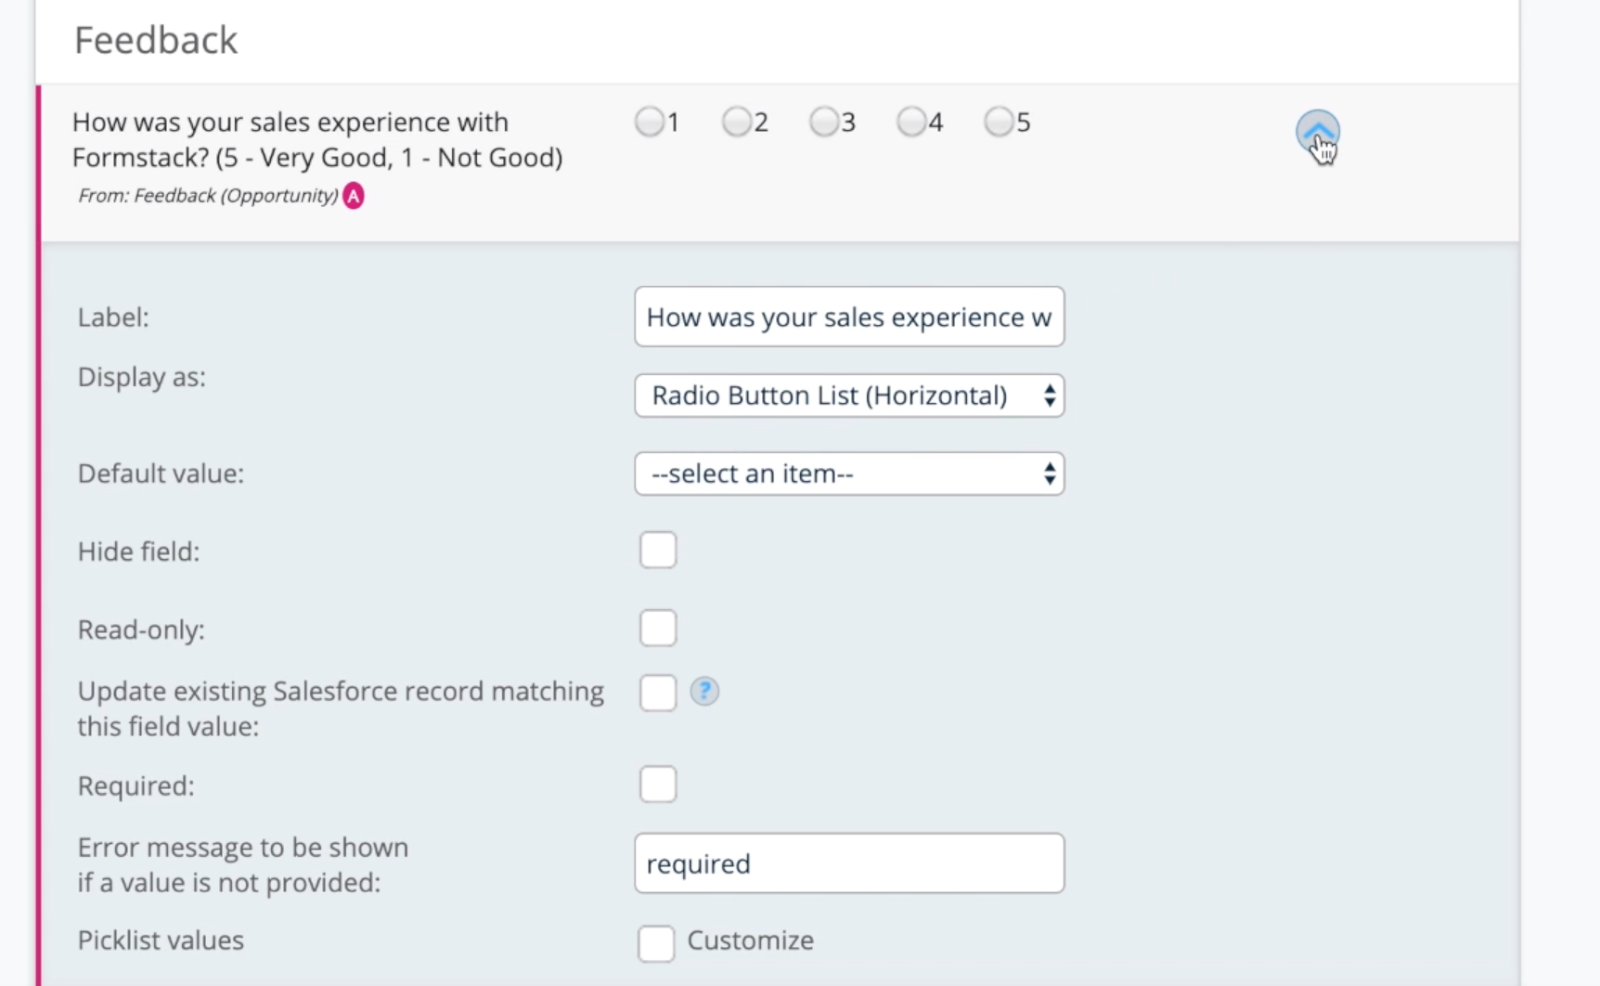Select radio button 4

pos(911,122)
